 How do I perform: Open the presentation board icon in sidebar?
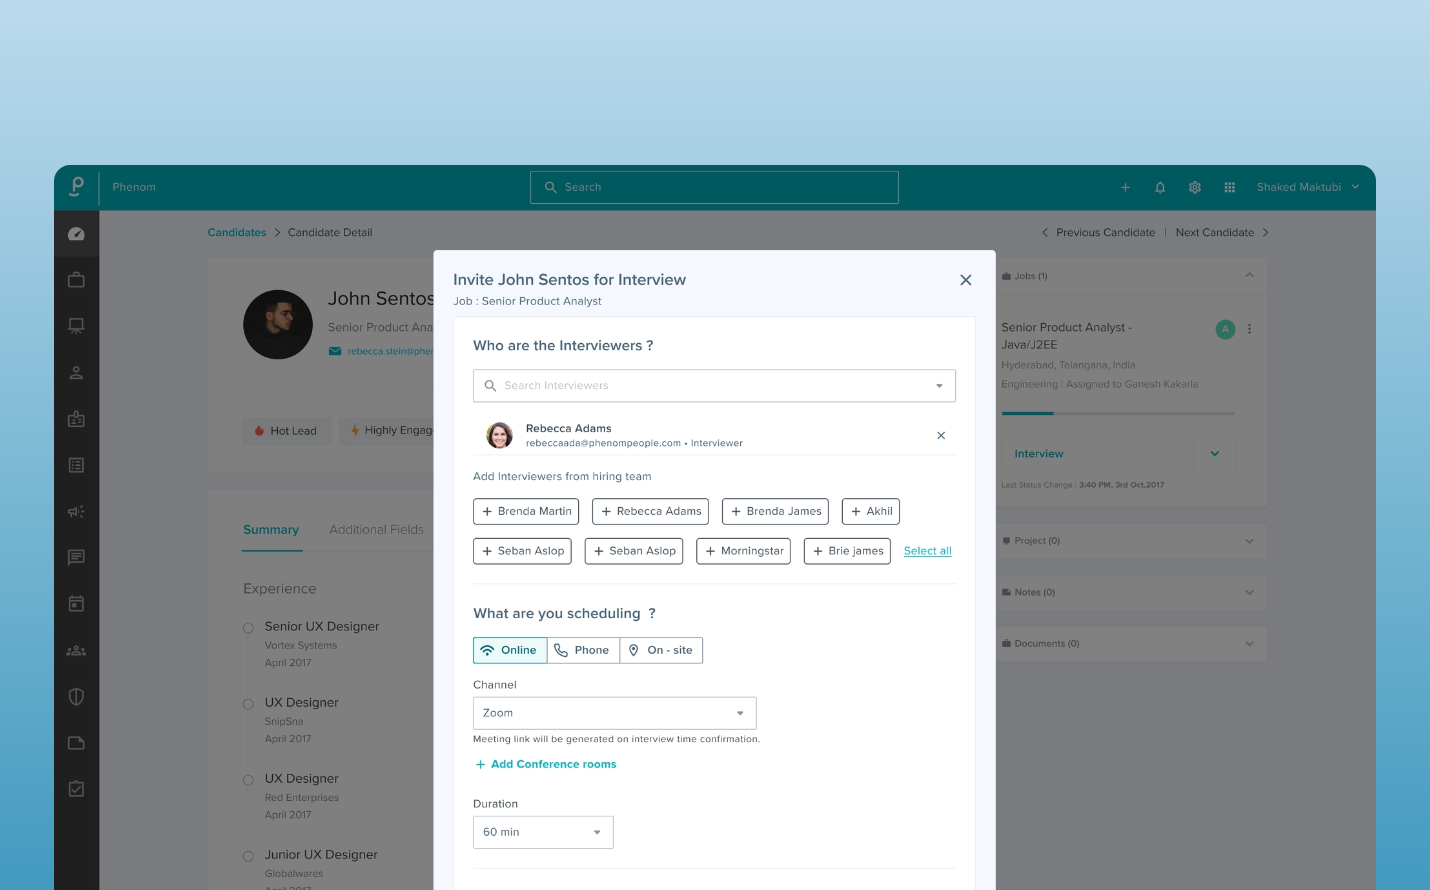click(76, 326)
